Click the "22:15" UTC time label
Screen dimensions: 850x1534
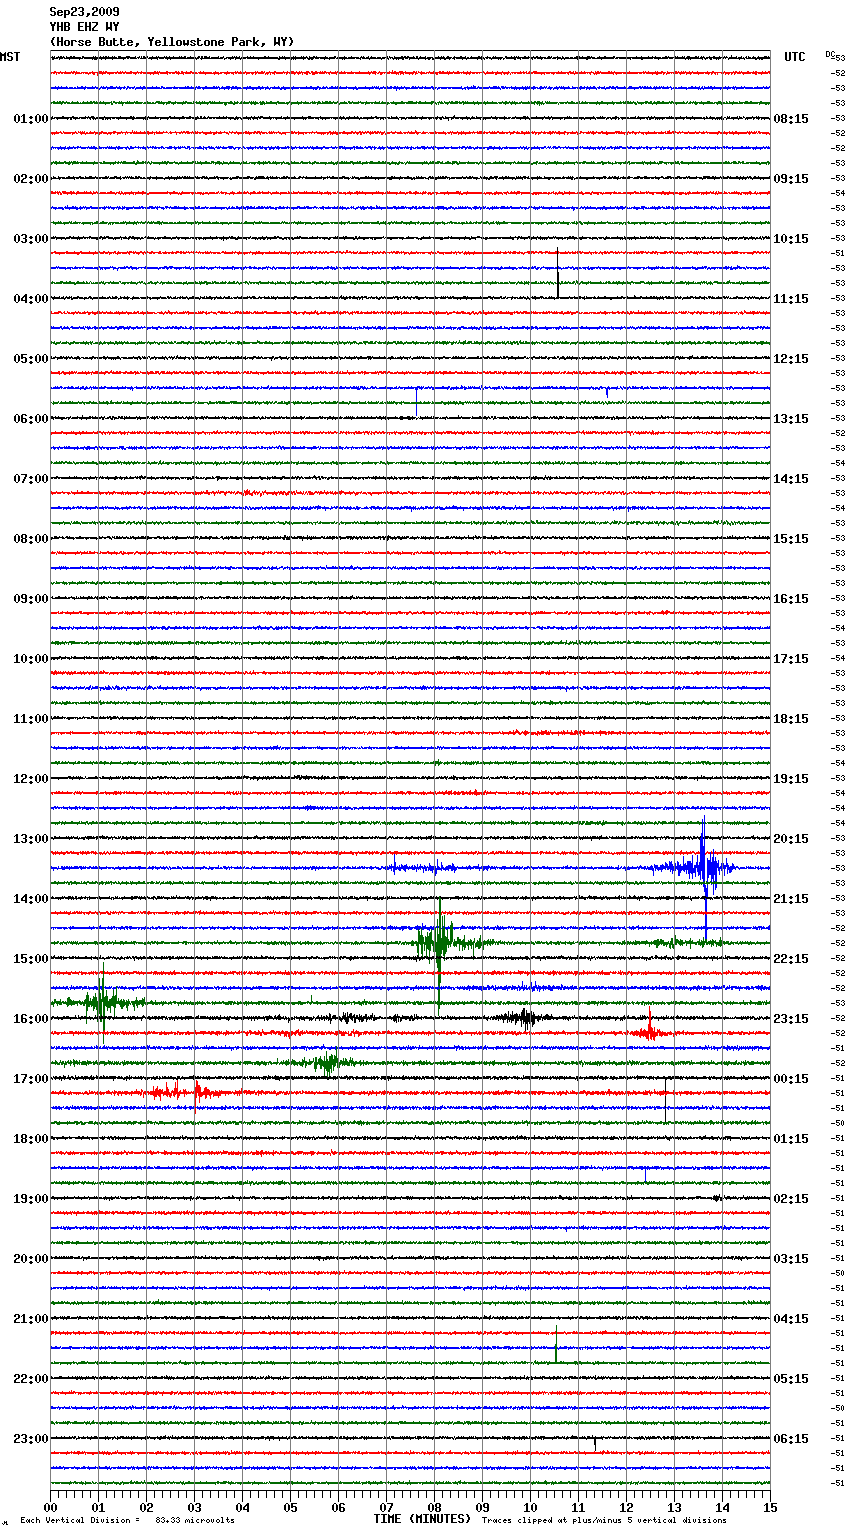(x=791, y=959)
